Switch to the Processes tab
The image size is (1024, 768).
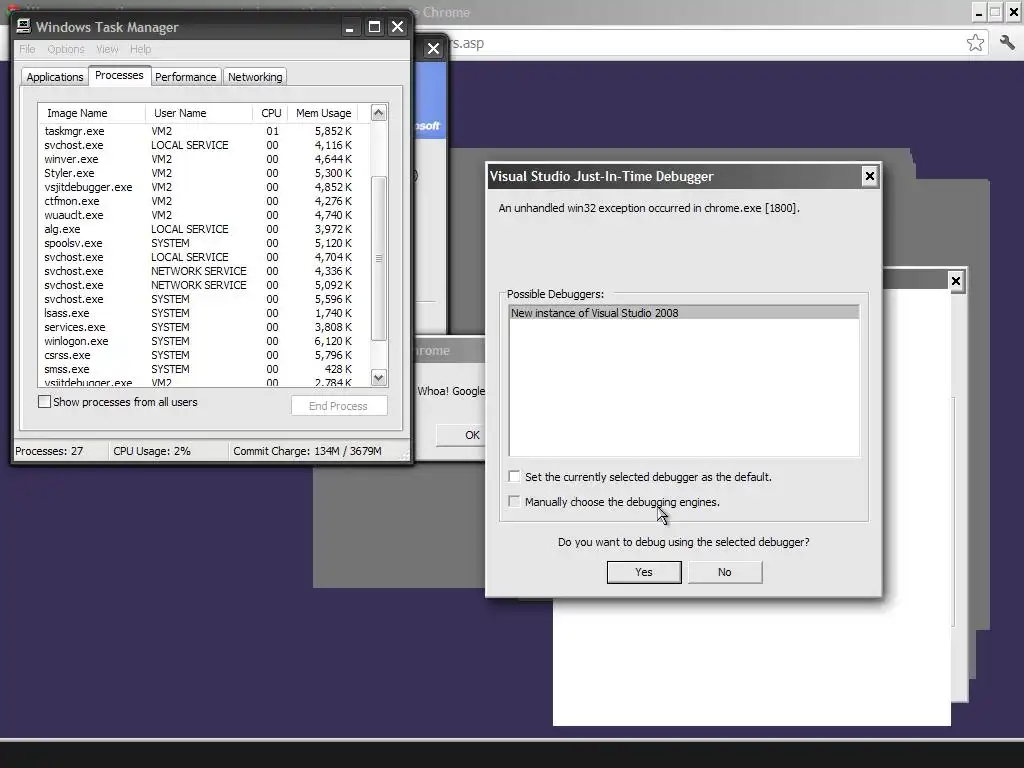120,76
